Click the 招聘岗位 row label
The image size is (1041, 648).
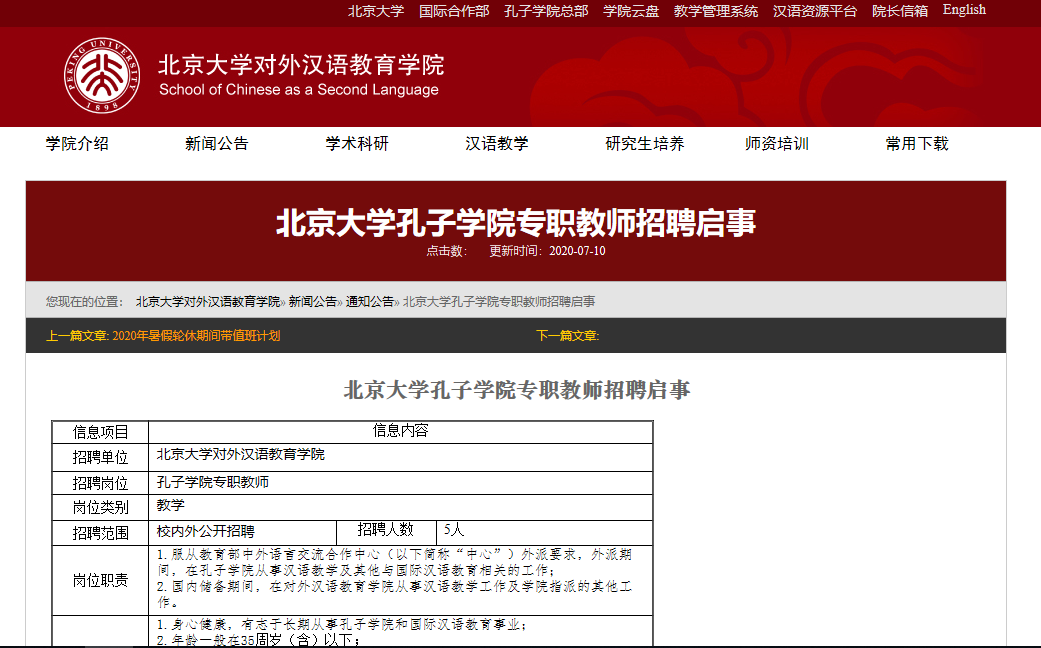coord(100,483)
